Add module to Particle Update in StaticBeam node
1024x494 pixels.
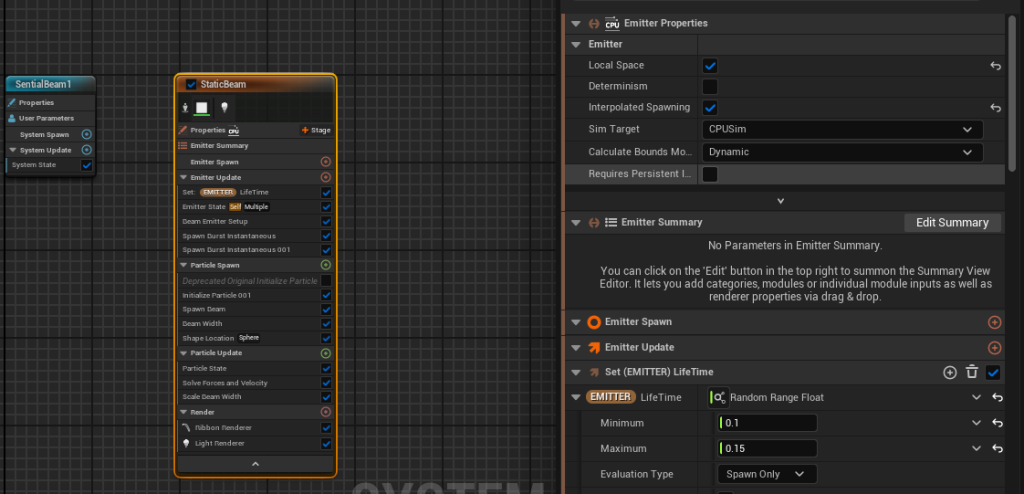tap(325, 353)
